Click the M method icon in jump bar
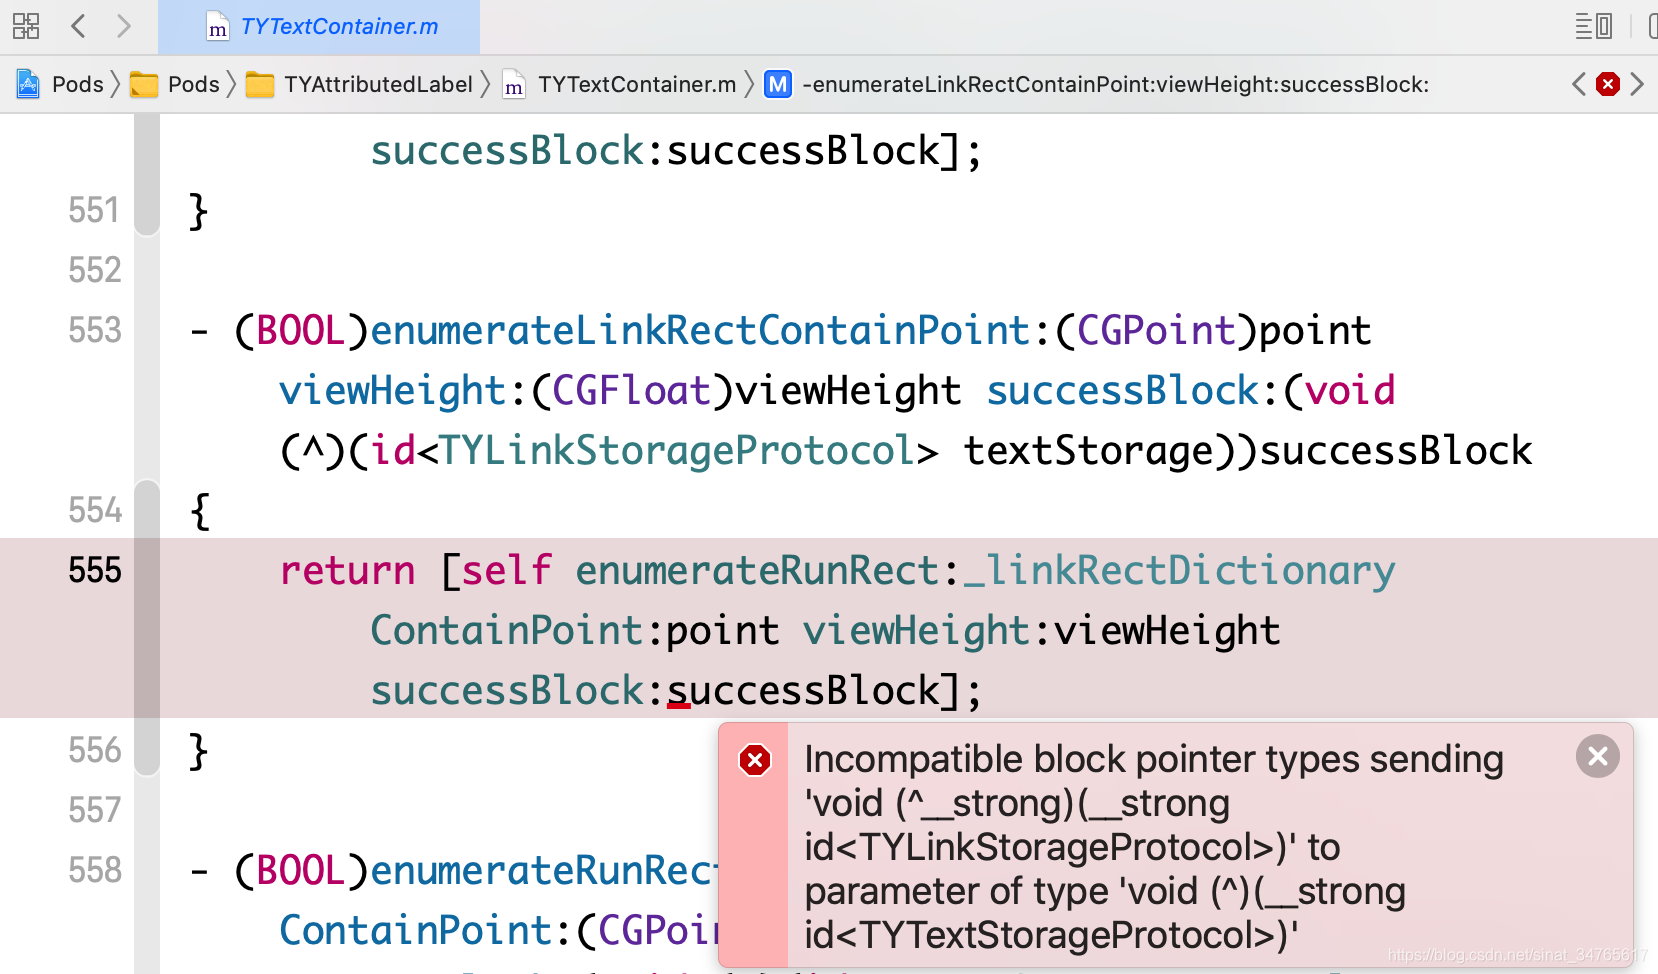This screenshot has width=1658, height=974. click(x=778, y=84)
